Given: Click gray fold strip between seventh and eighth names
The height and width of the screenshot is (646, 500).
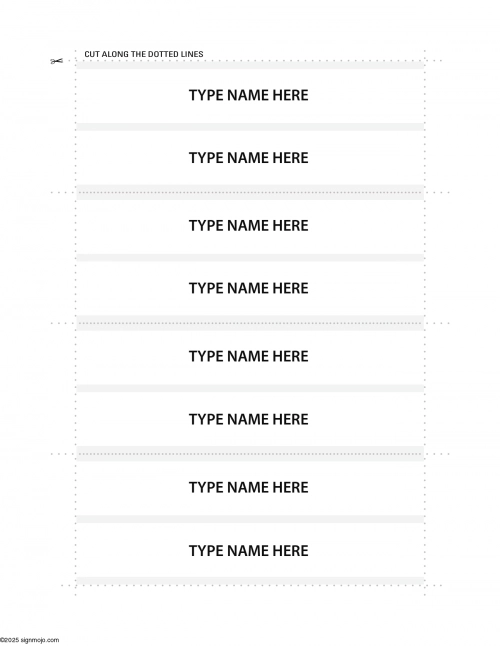Looking at the screenshot, I should 250,519.
